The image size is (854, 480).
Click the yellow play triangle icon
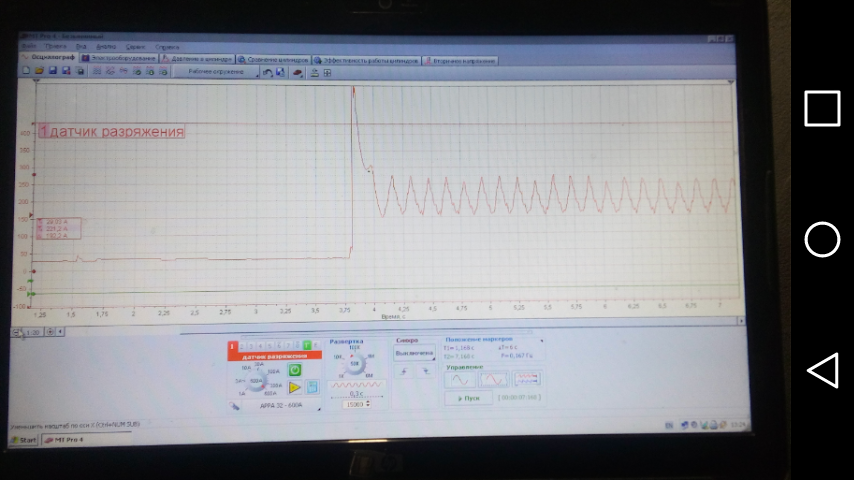pyautogui.click(x=295, y=387)
